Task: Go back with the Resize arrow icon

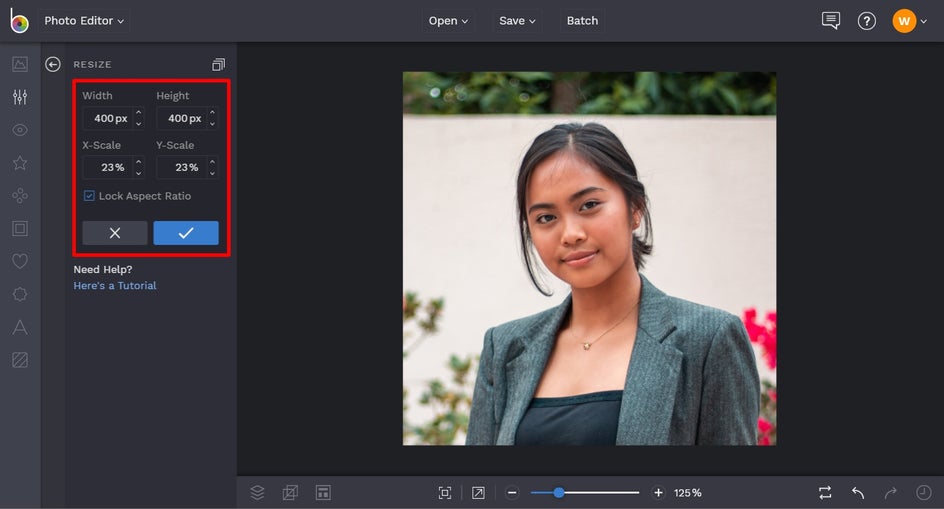Action: click(53, 64)
